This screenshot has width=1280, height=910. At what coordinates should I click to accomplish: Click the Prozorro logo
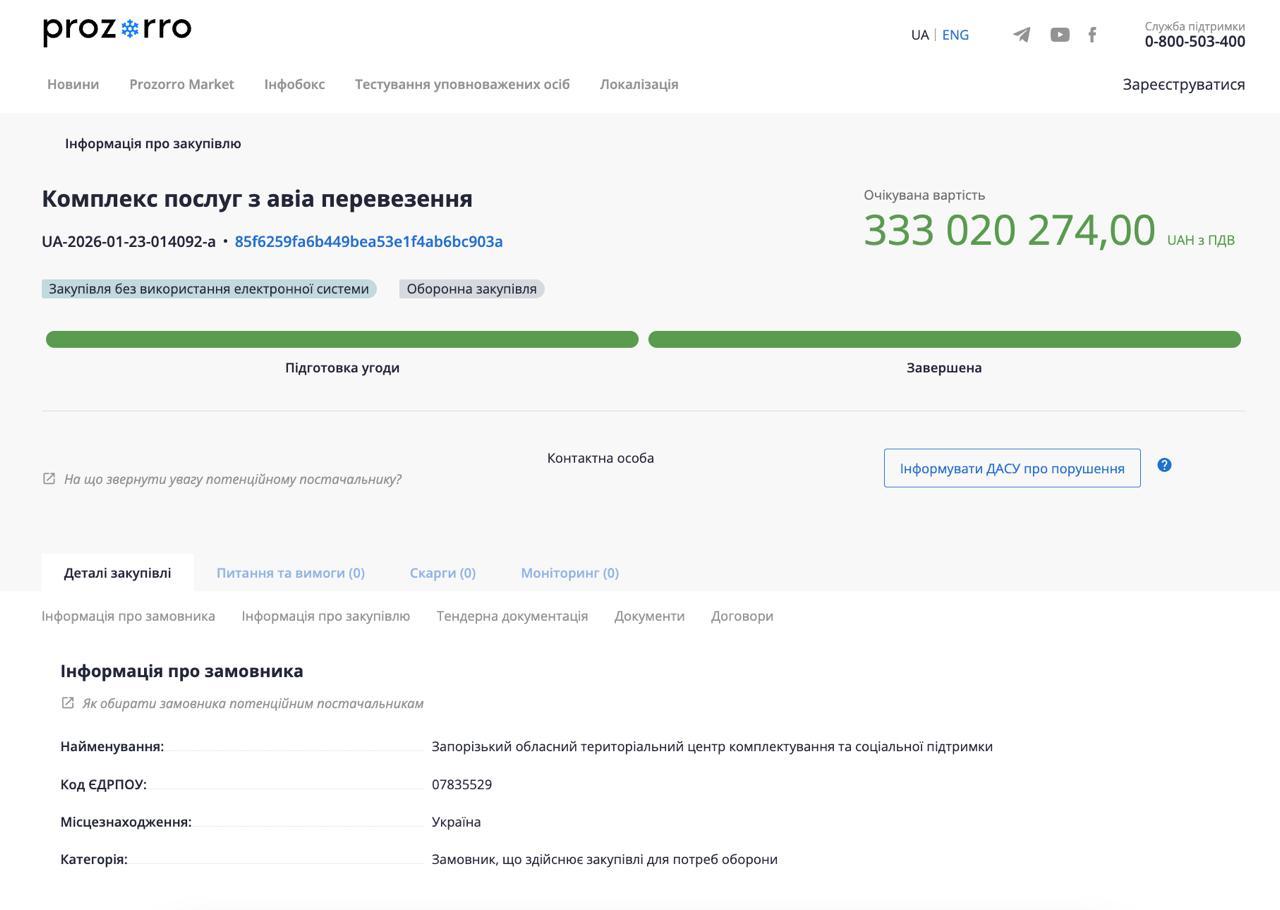pyautogui.click(x=117, y=31)
